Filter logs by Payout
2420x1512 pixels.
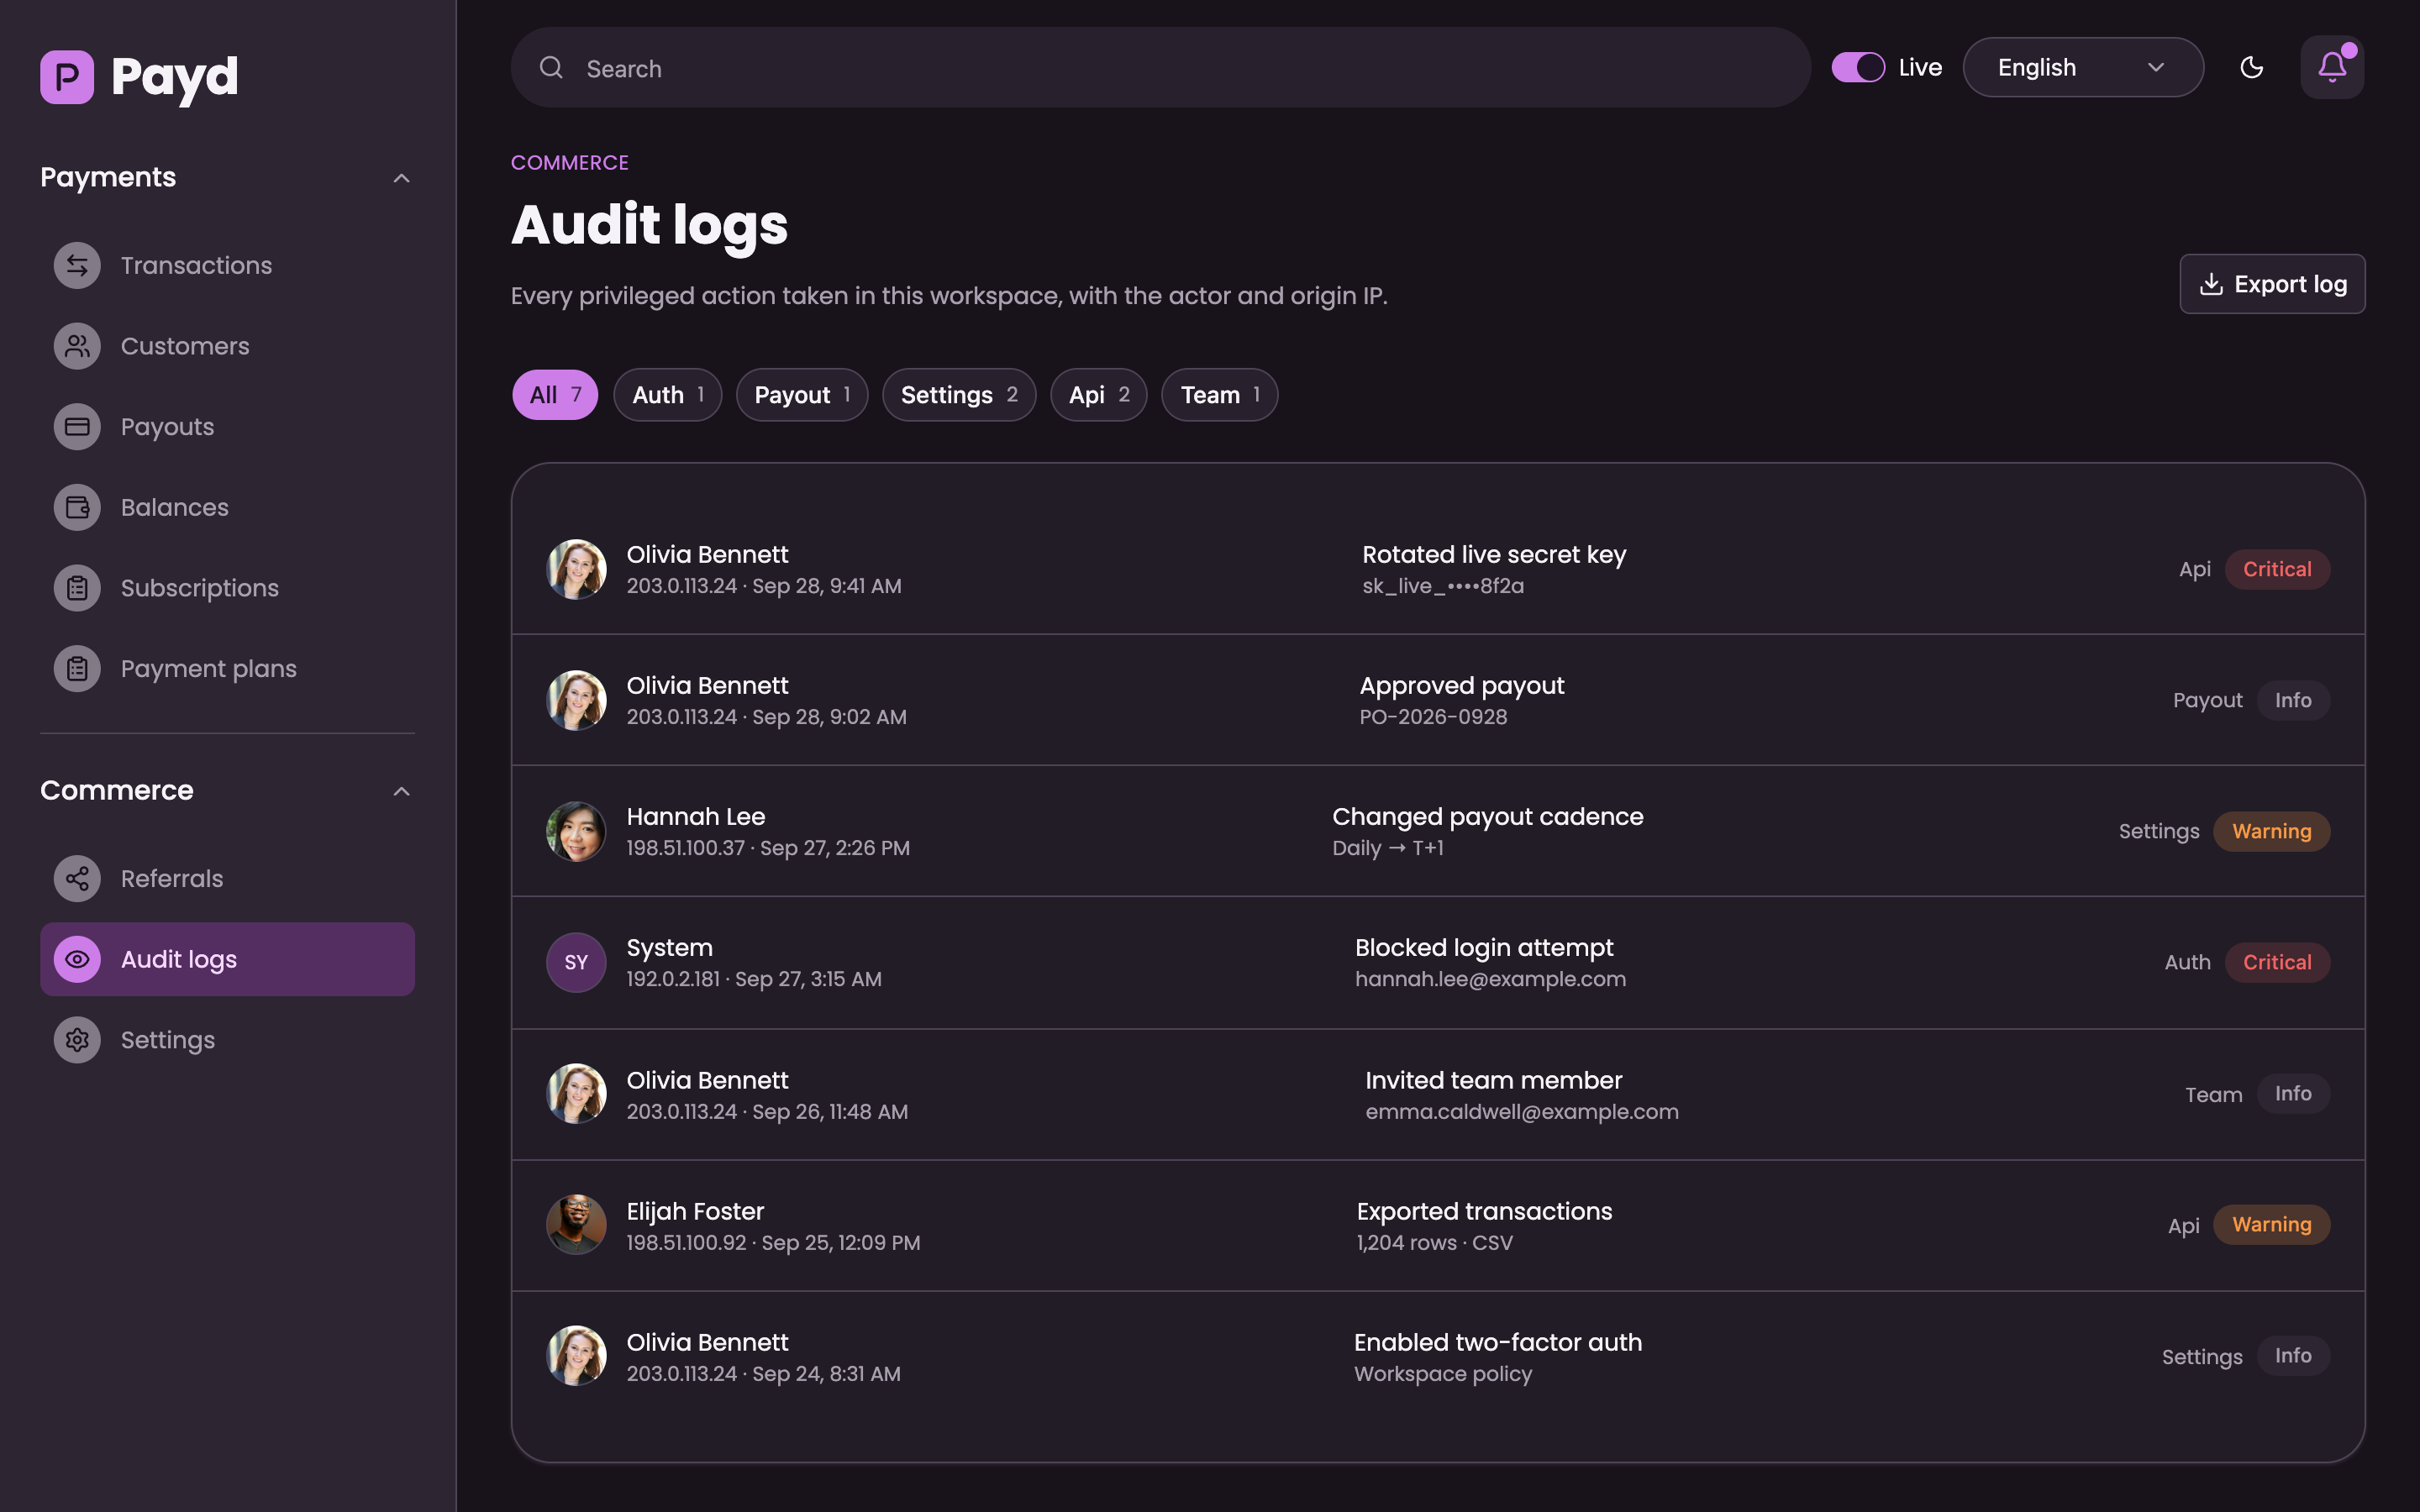802,395
